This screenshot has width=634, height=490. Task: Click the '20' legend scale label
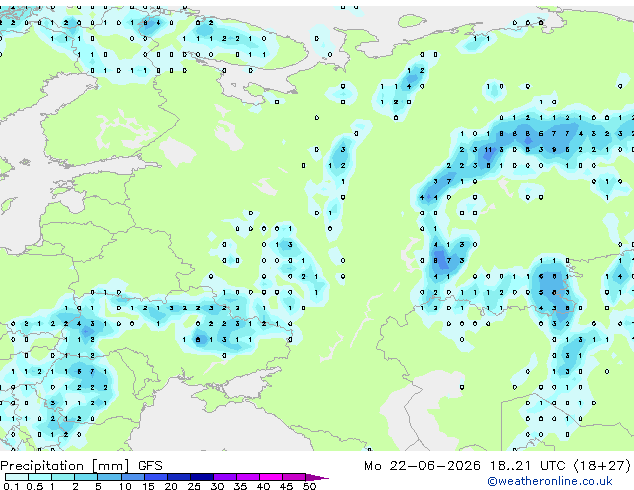[x=171, y=486]
